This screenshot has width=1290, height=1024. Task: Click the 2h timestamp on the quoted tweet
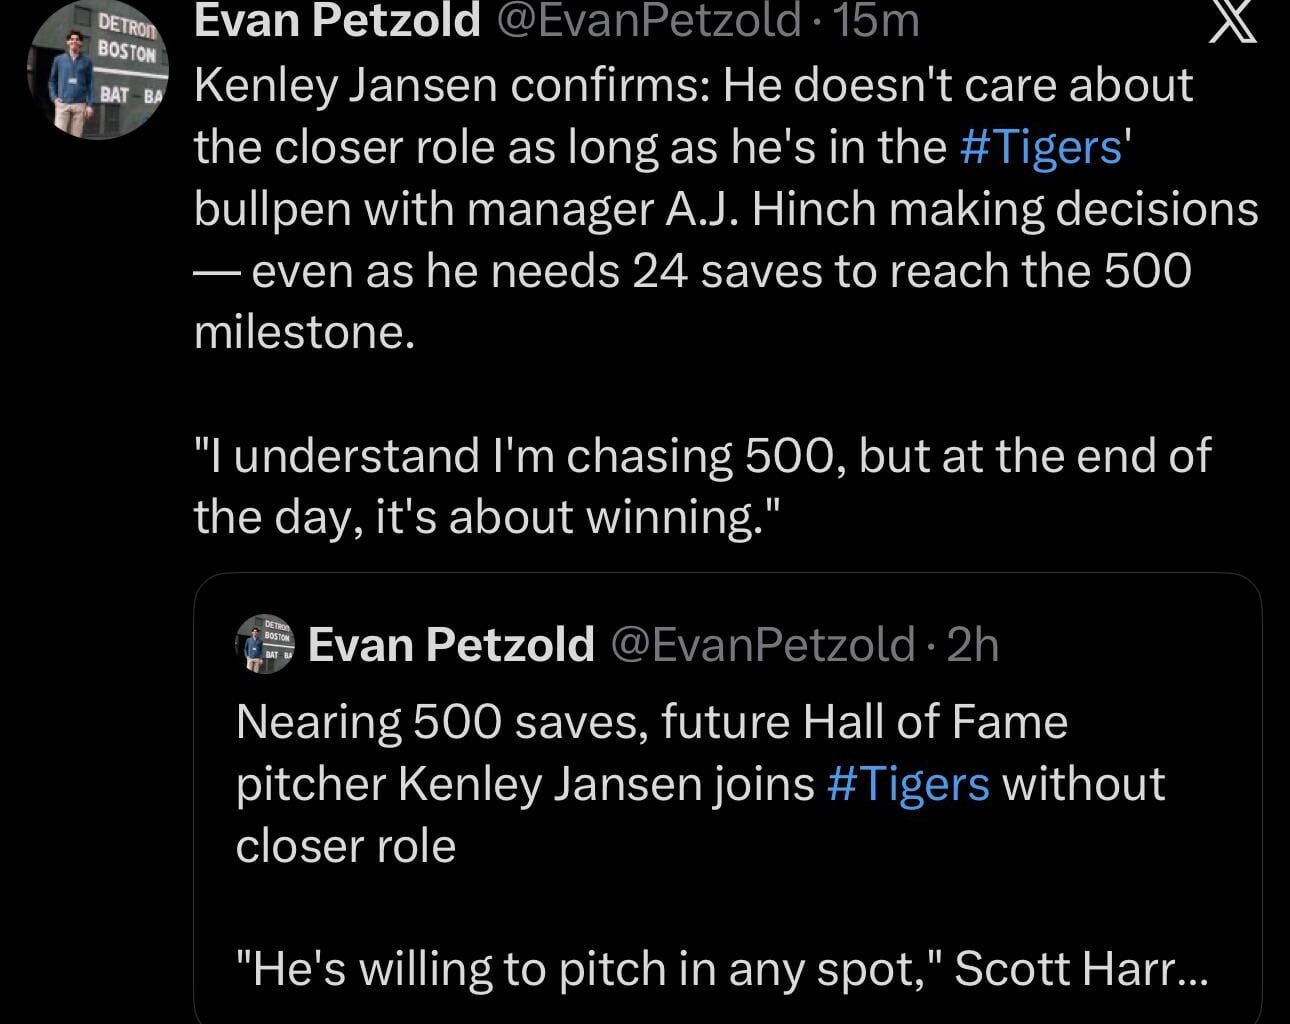972,645
